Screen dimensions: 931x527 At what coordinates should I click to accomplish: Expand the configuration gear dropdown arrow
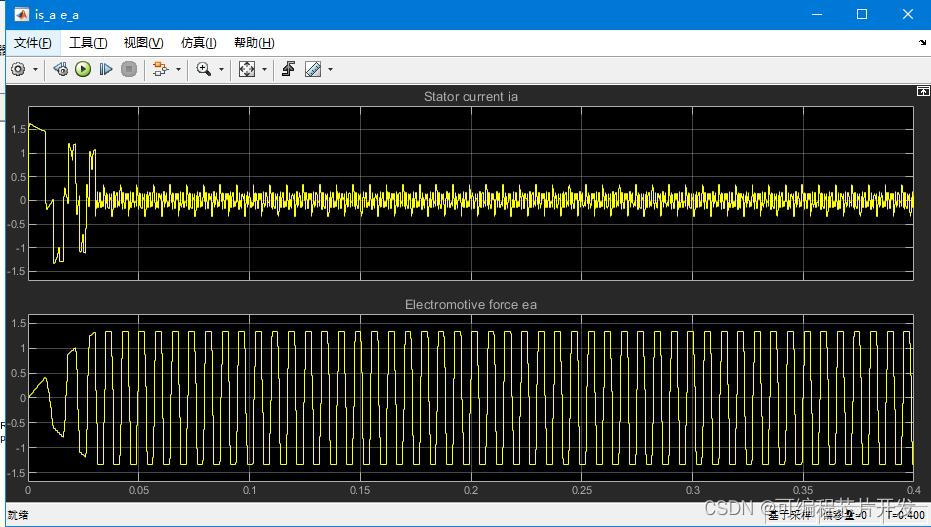pyautogui.click(x=35, y=70)
